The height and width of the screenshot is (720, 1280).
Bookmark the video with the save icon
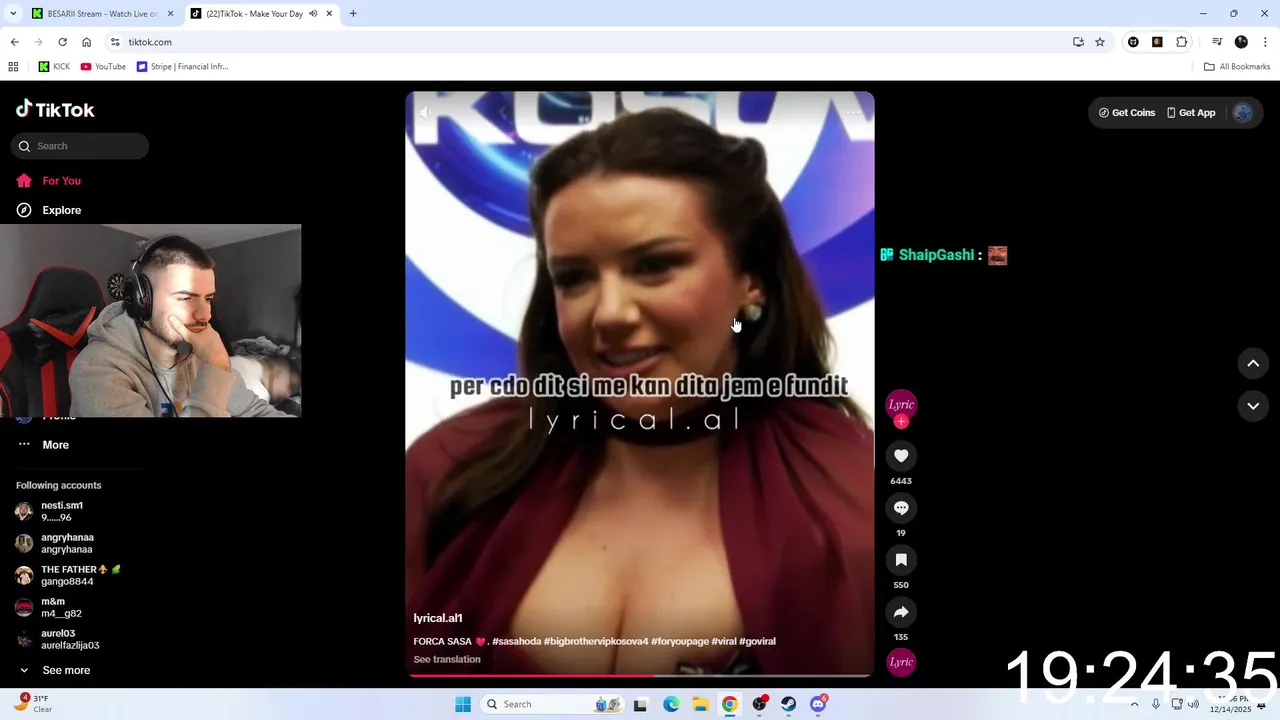tap(901, 560)
